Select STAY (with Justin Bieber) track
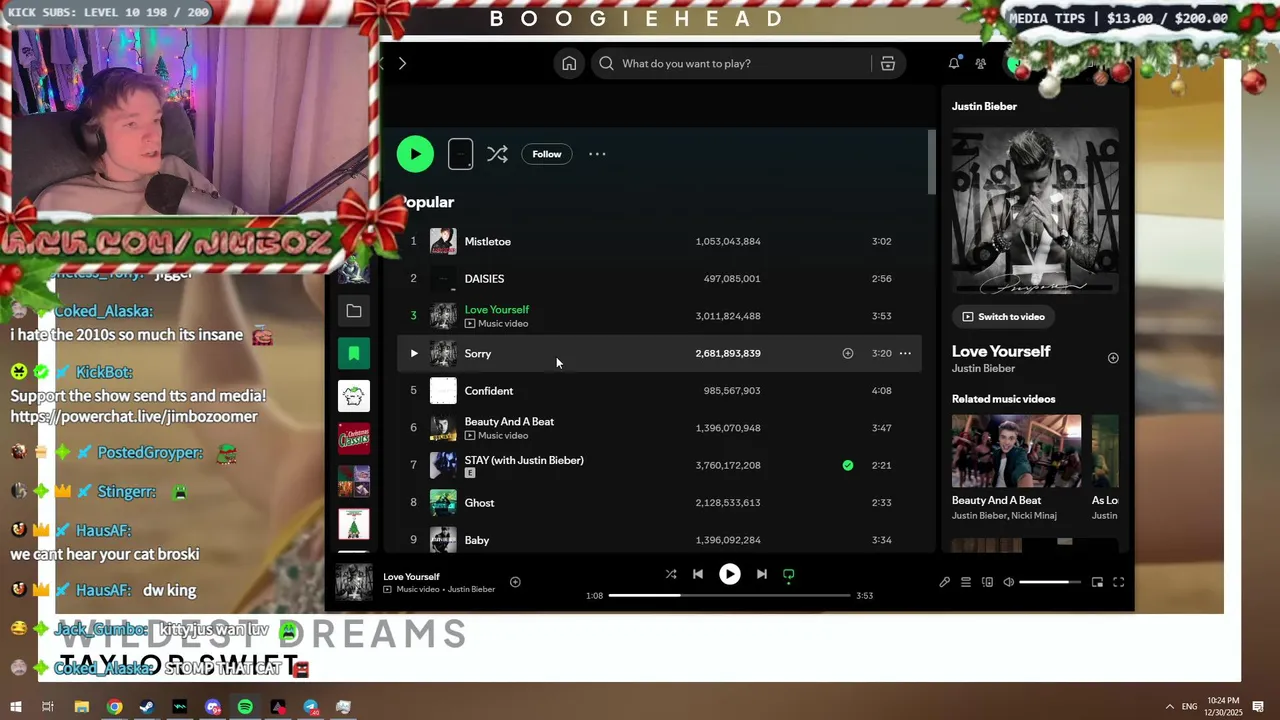 [x=659, y=465]
